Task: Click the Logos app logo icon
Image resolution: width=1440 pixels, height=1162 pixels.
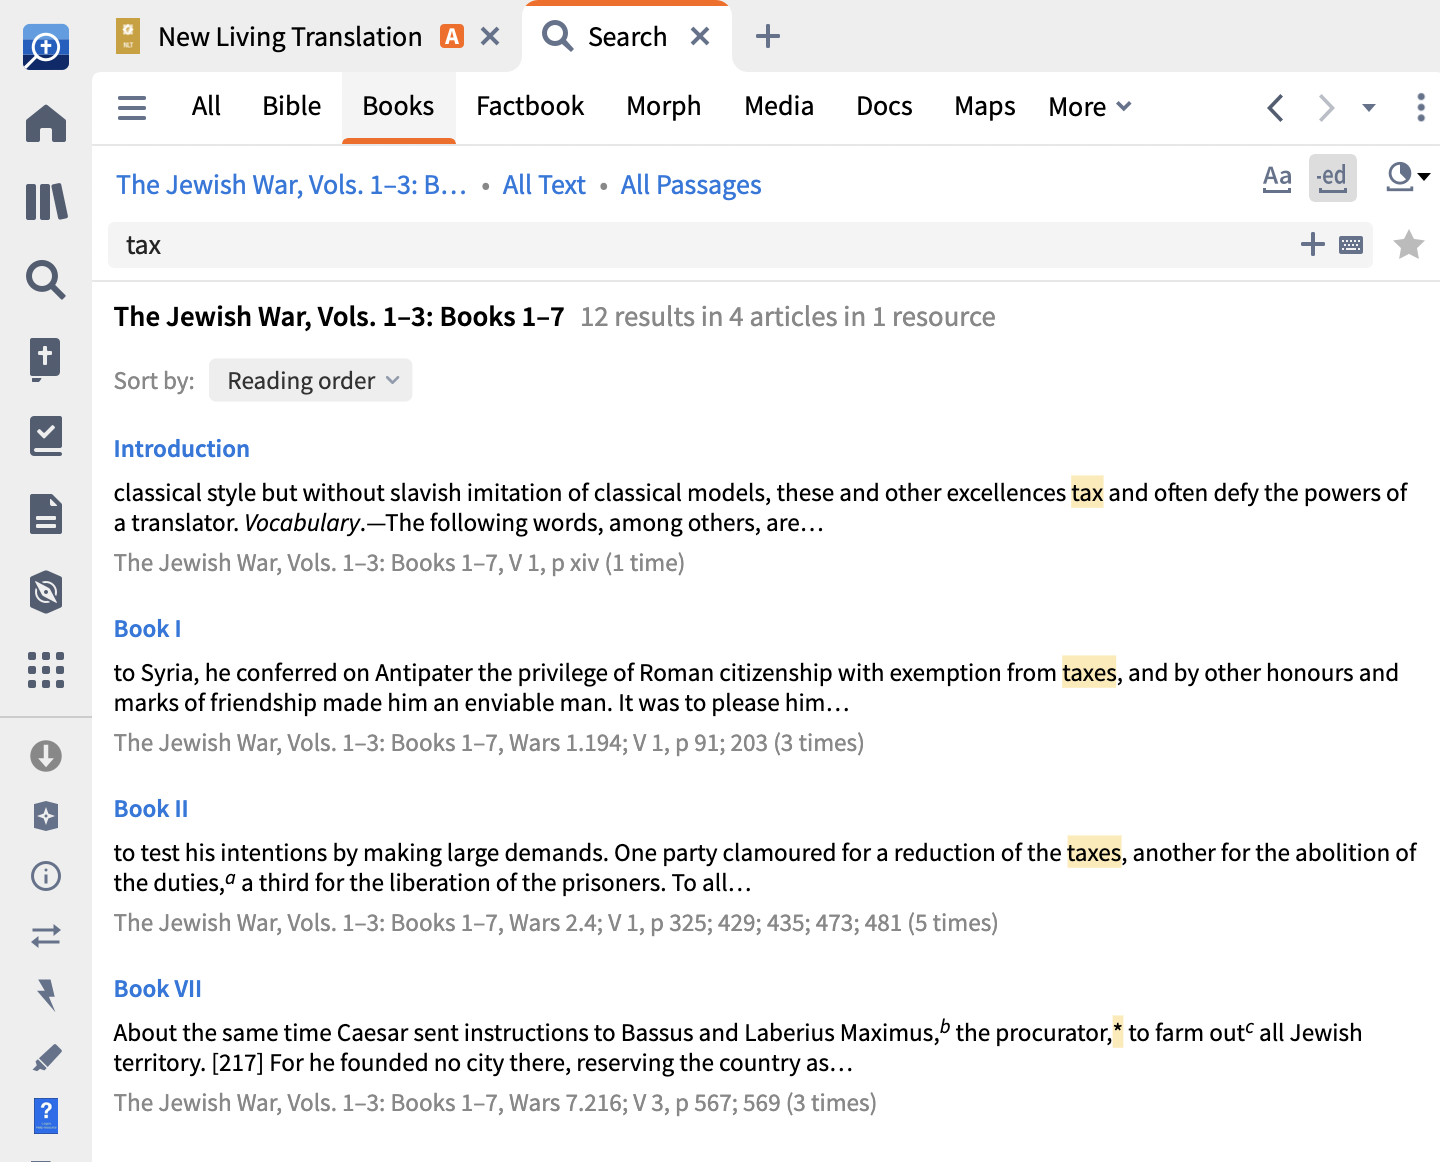Action: 46,47
